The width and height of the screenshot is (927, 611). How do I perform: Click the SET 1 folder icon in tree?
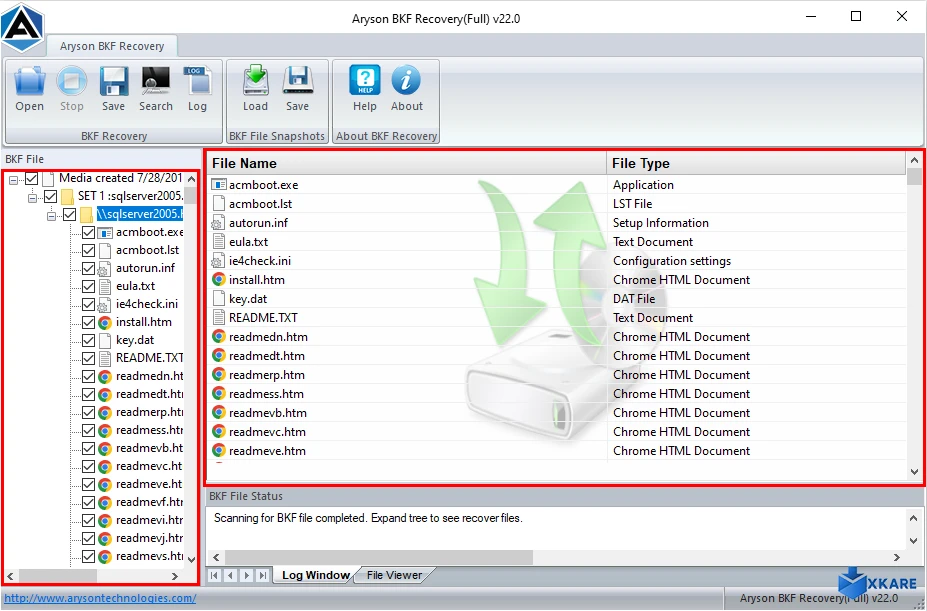point(67,196)
